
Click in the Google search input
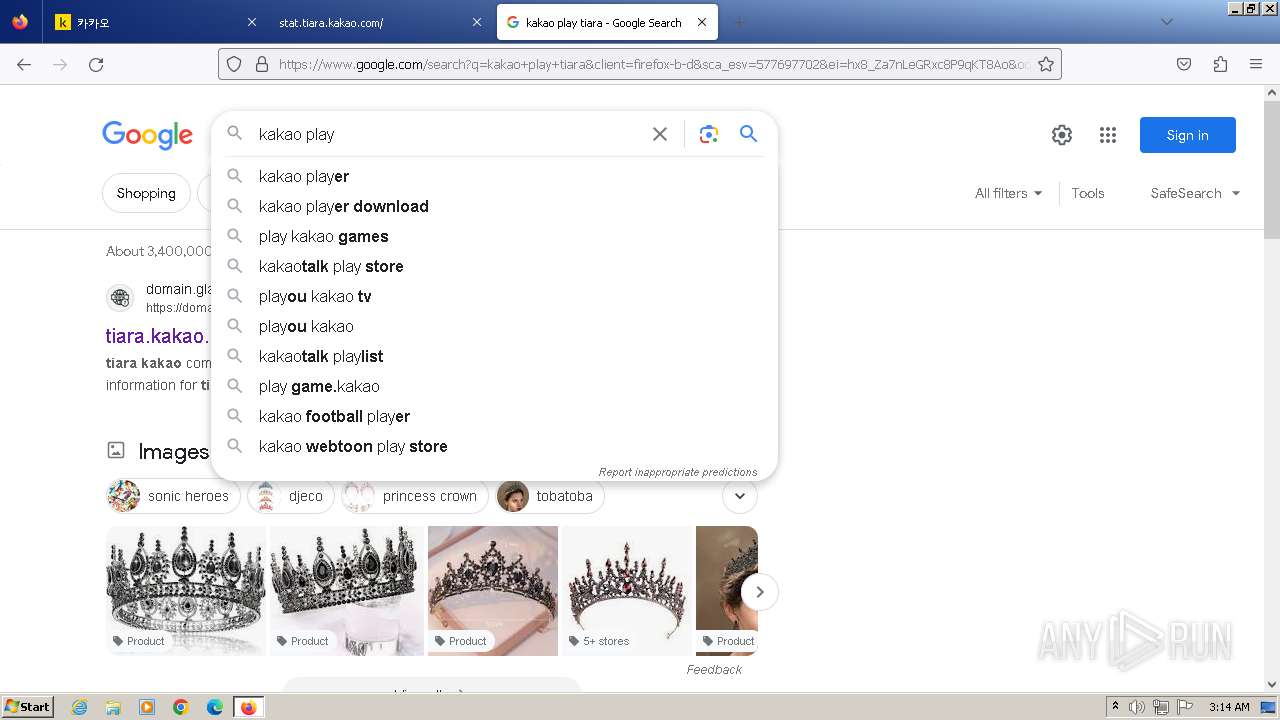[x=450, y=134]
